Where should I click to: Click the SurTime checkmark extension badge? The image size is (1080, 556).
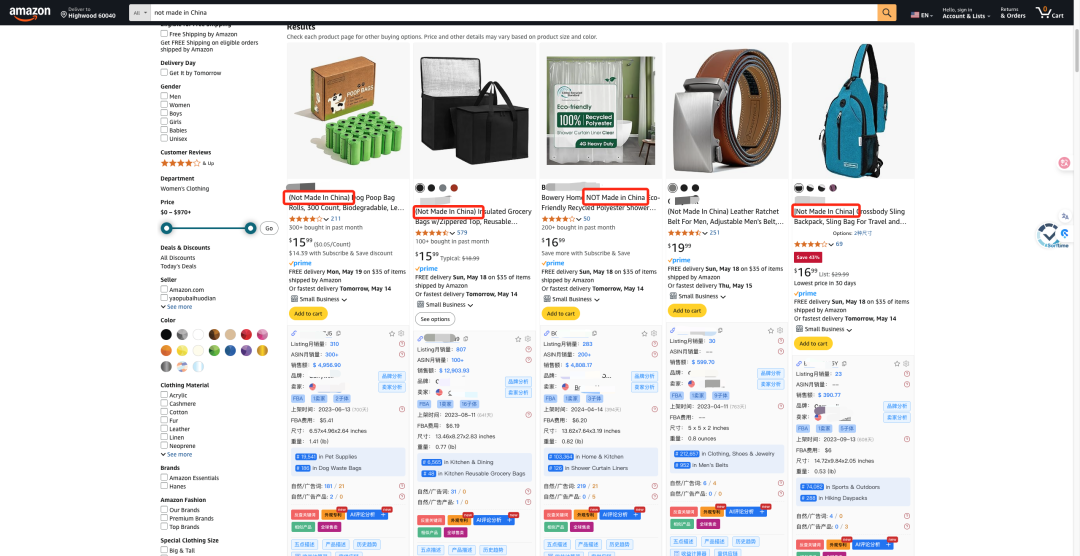(1050, 235)
